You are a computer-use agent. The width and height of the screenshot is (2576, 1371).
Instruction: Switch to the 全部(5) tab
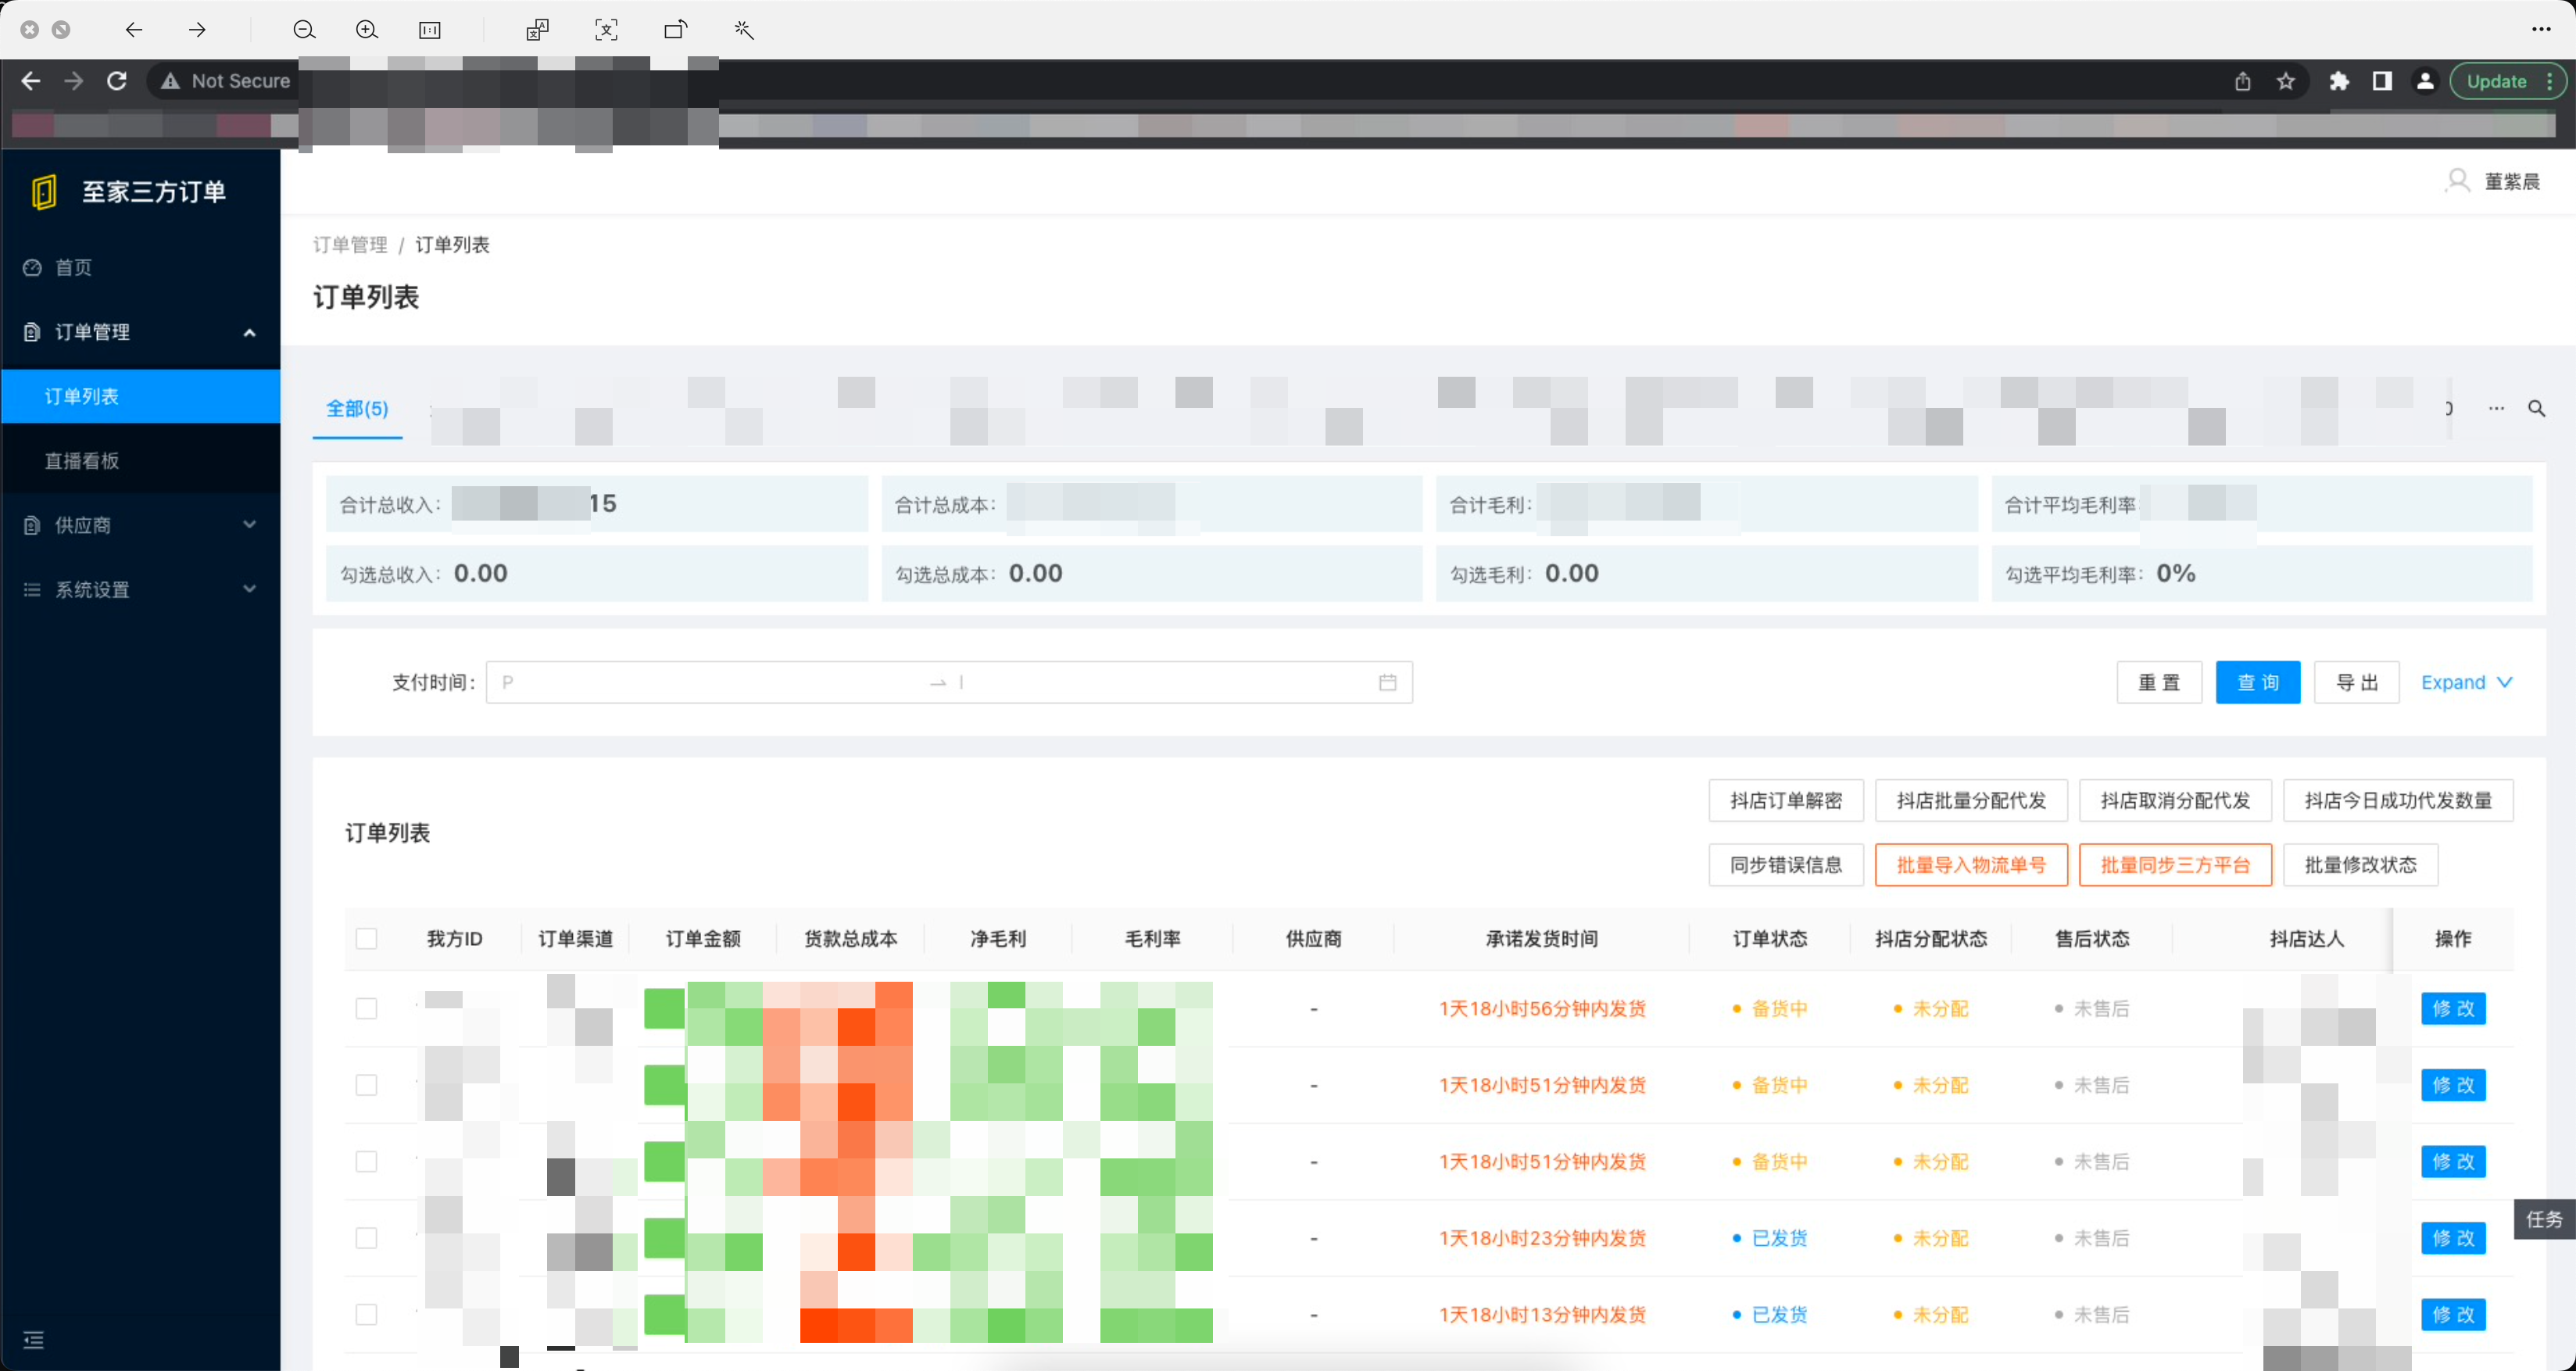click(x=357, y=409)
